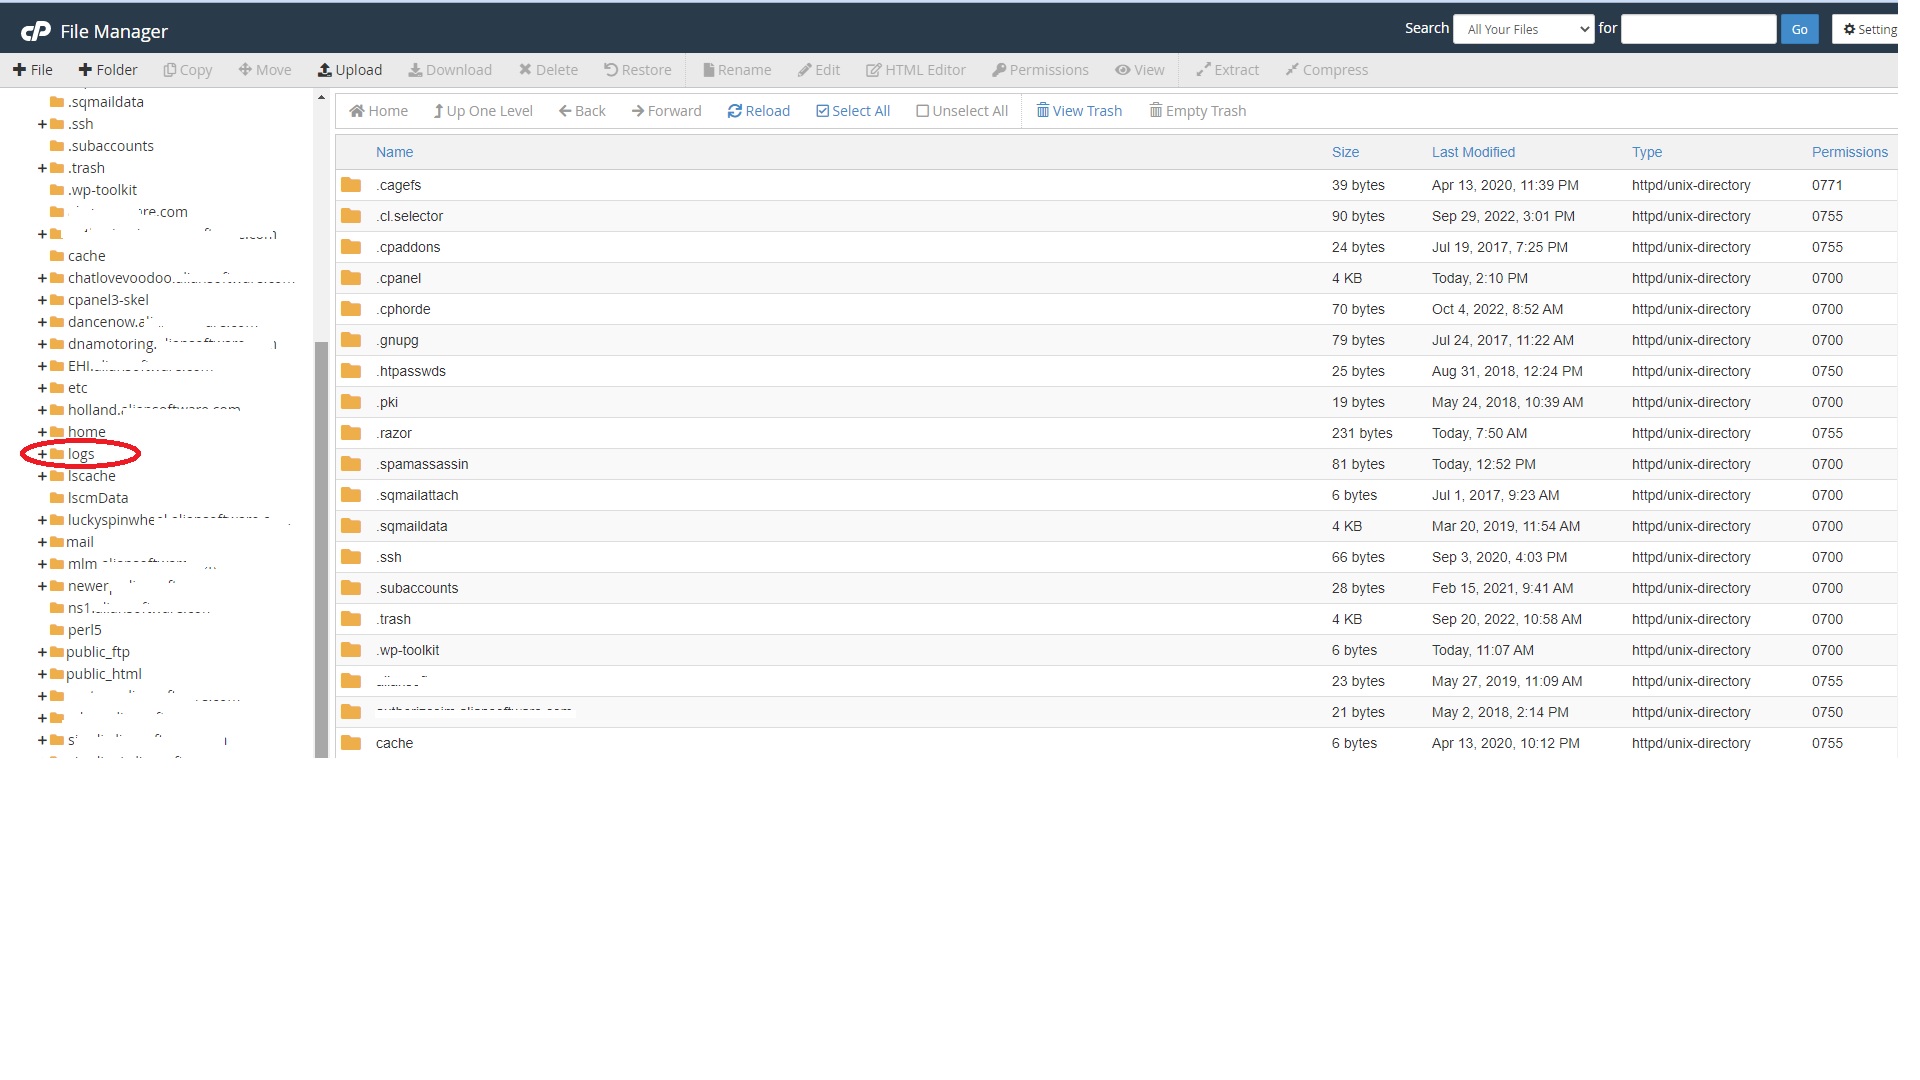Sort files by Name column
1920x1080 pixels.
pos(394,152)
